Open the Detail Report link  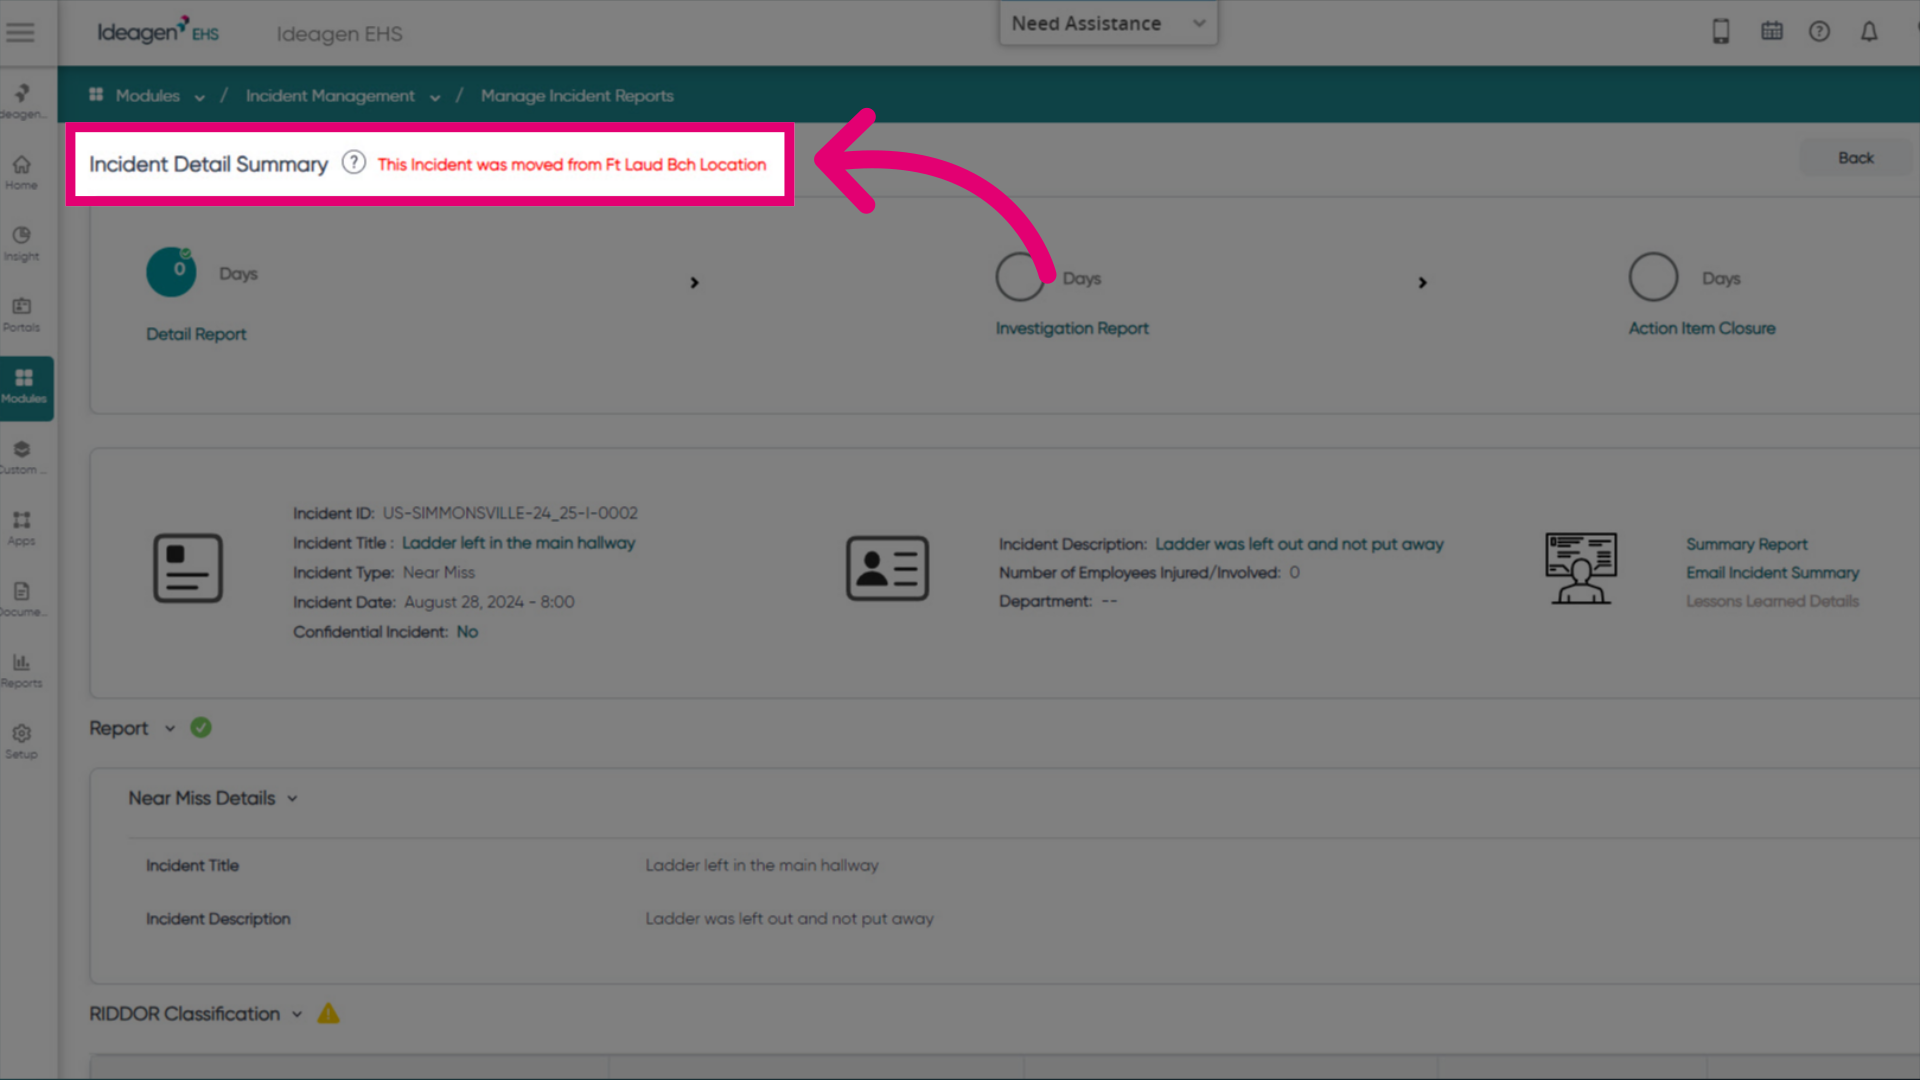coord(196,334)
